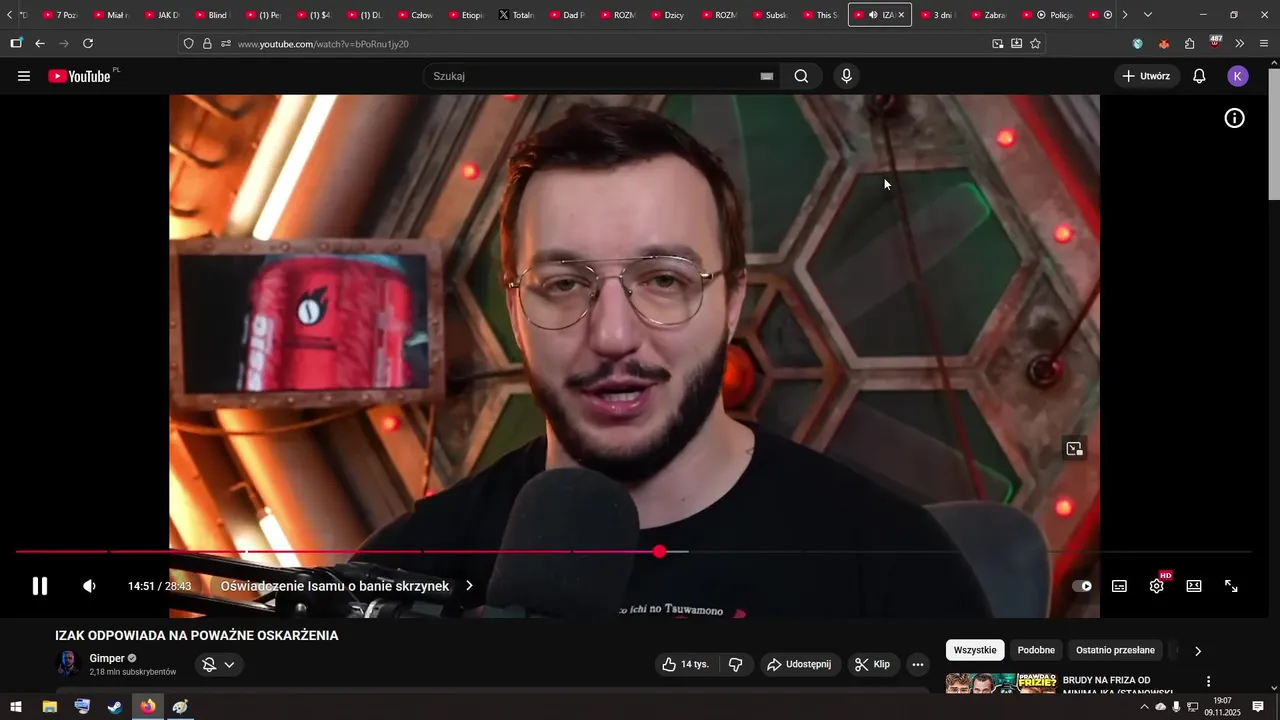This screenshot has height=720, width=1280.
Task: Open browser extensions puzzle icon
Action: (1189, 44)
